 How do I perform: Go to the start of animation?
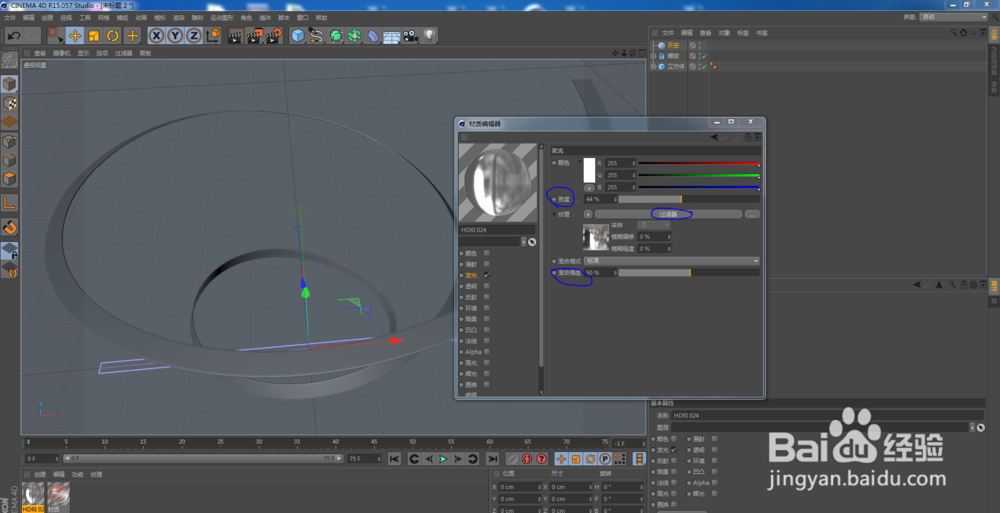[394, 459]
